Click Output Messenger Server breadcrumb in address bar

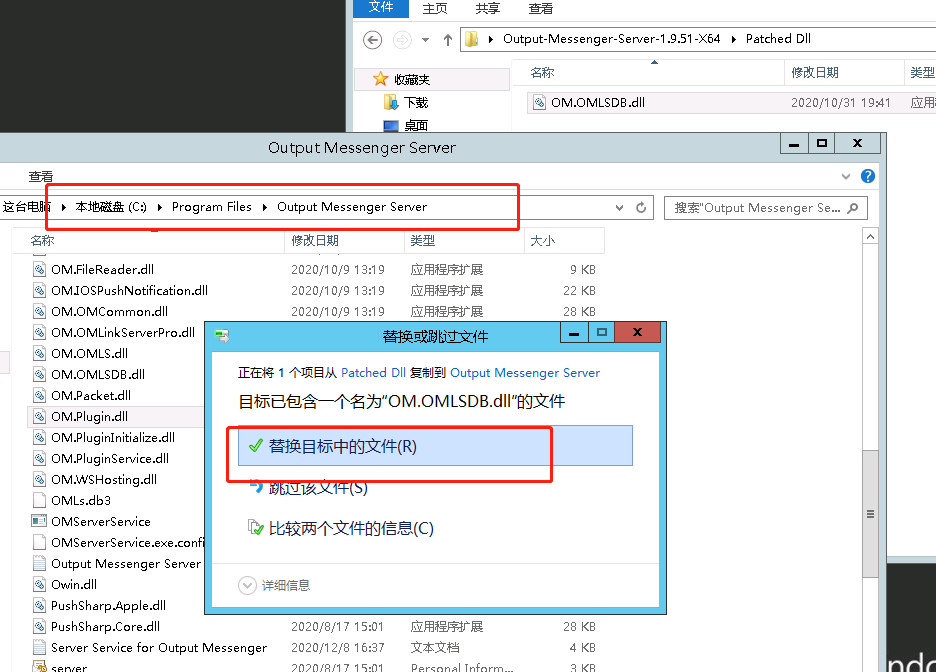tap(352, 207)
